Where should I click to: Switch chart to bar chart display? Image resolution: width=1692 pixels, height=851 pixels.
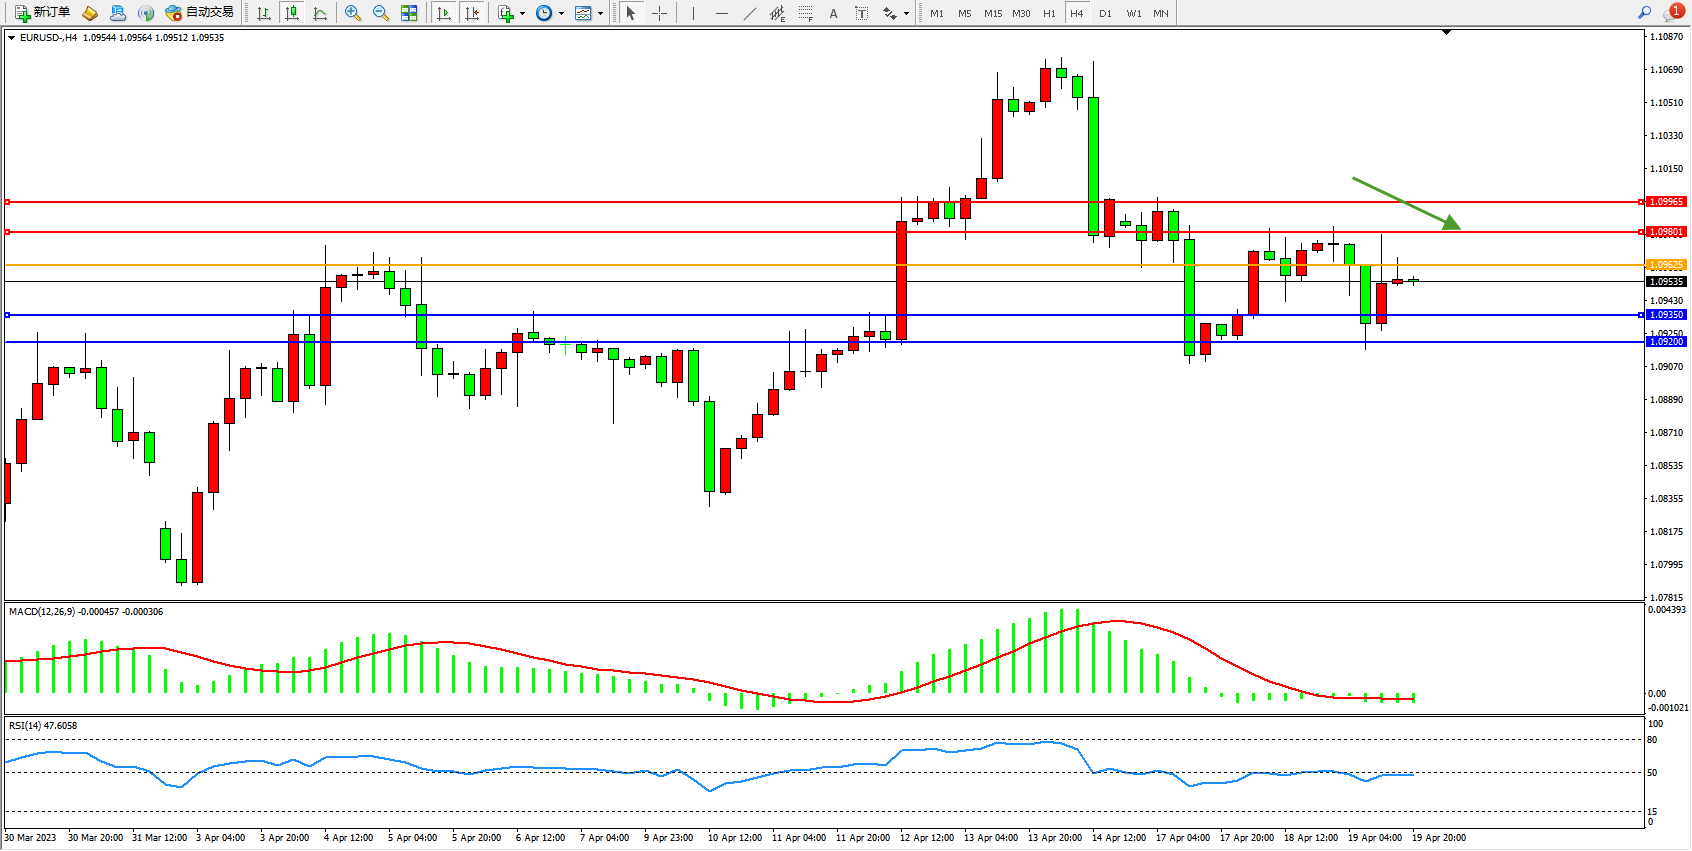(x=264, y=13)
